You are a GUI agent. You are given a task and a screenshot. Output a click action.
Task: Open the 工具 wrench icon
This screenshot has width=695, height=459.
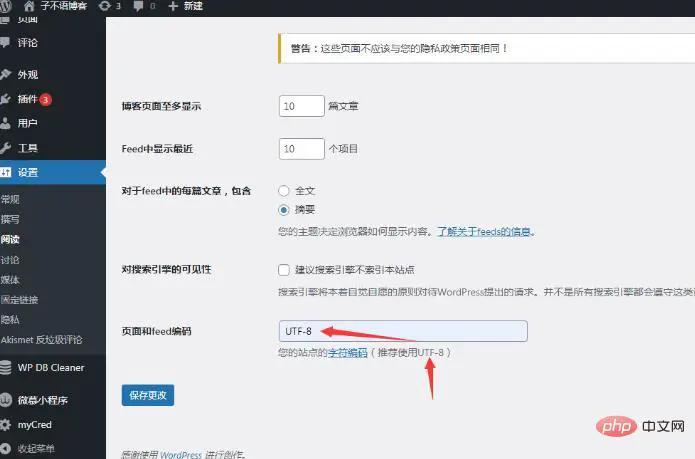click(x=5, y=148)
